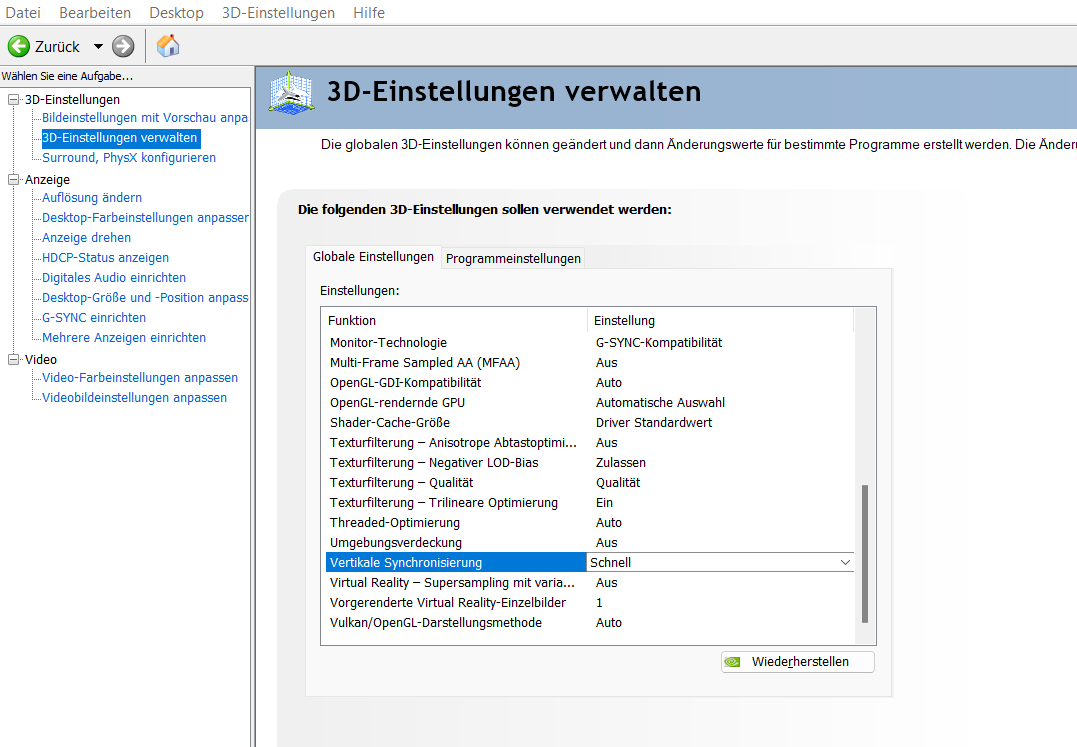The width and height of the screenshot is (1077, 747).
Task: Click the Funktion column header
Action: (454, 321)
